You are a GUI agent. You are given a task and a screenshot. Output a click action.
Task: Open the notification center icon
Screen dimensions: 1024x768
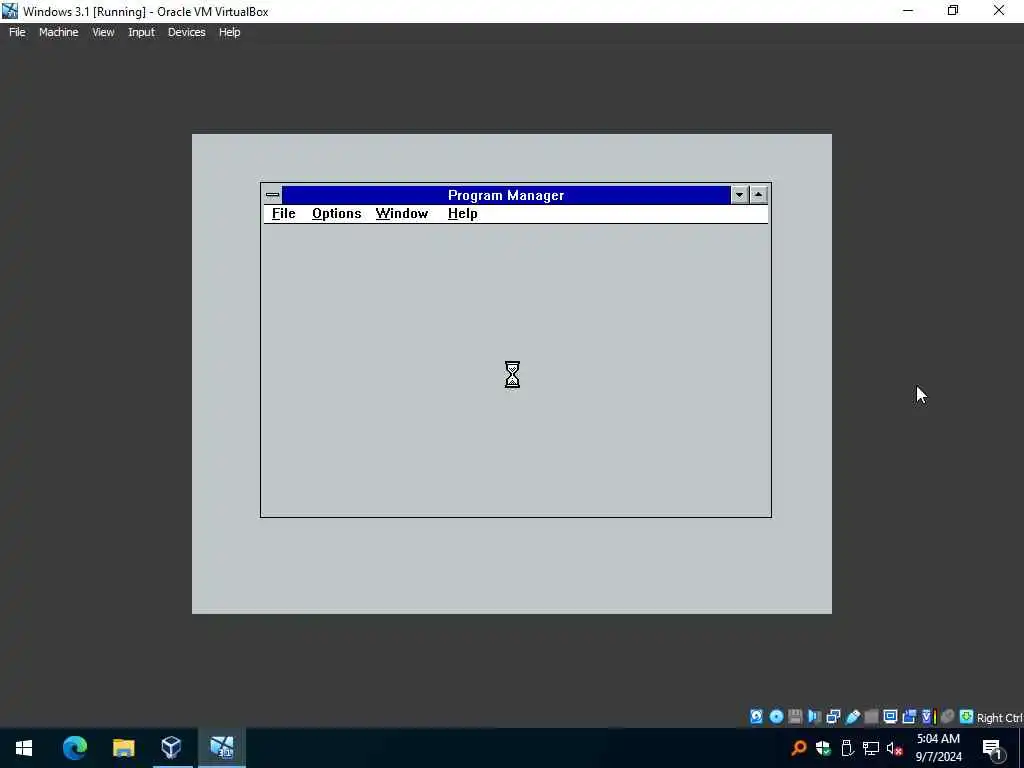tap(993, 749)
